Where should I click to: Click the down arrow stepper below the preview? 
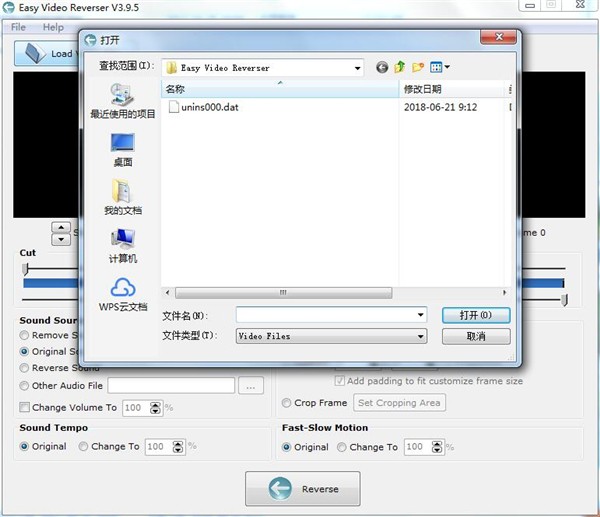click(x=61, y=240)
